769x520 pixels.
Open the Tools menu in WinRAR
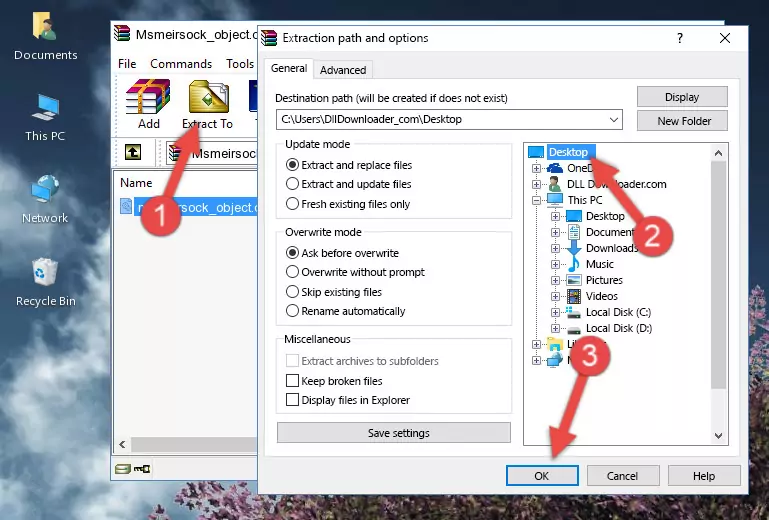240,64
